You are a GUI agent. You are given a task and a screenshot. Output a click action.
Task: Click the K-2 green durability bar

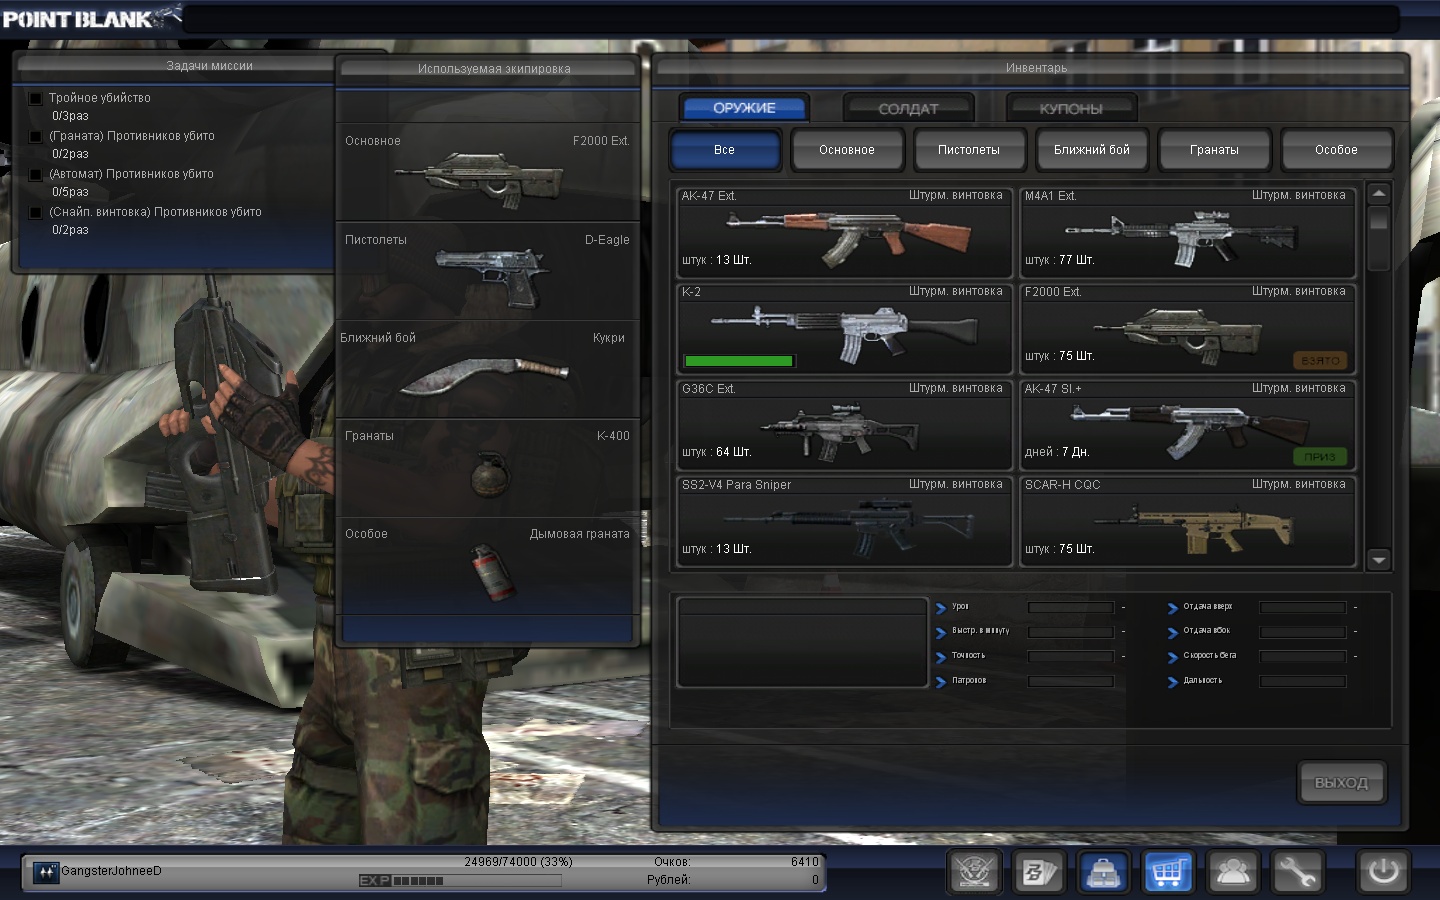point(739,361)
